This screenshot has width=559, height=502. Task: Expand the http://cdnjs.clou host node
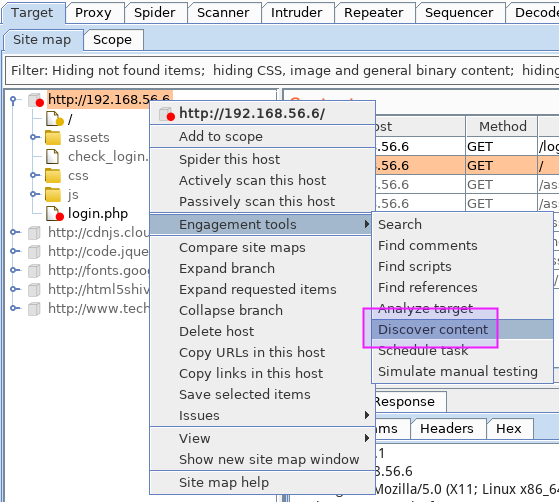point(14,232)
